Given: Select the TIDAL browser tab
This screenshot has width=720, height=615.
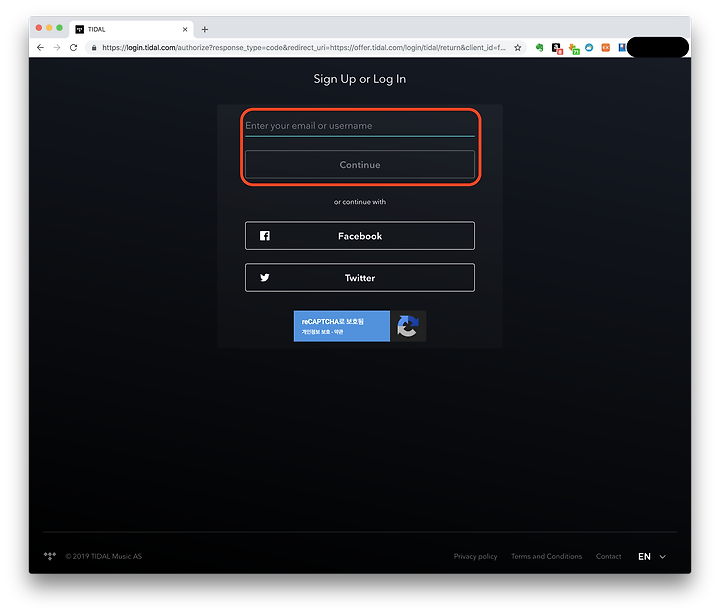Looking at the screenshot, I should pos(131,29).
